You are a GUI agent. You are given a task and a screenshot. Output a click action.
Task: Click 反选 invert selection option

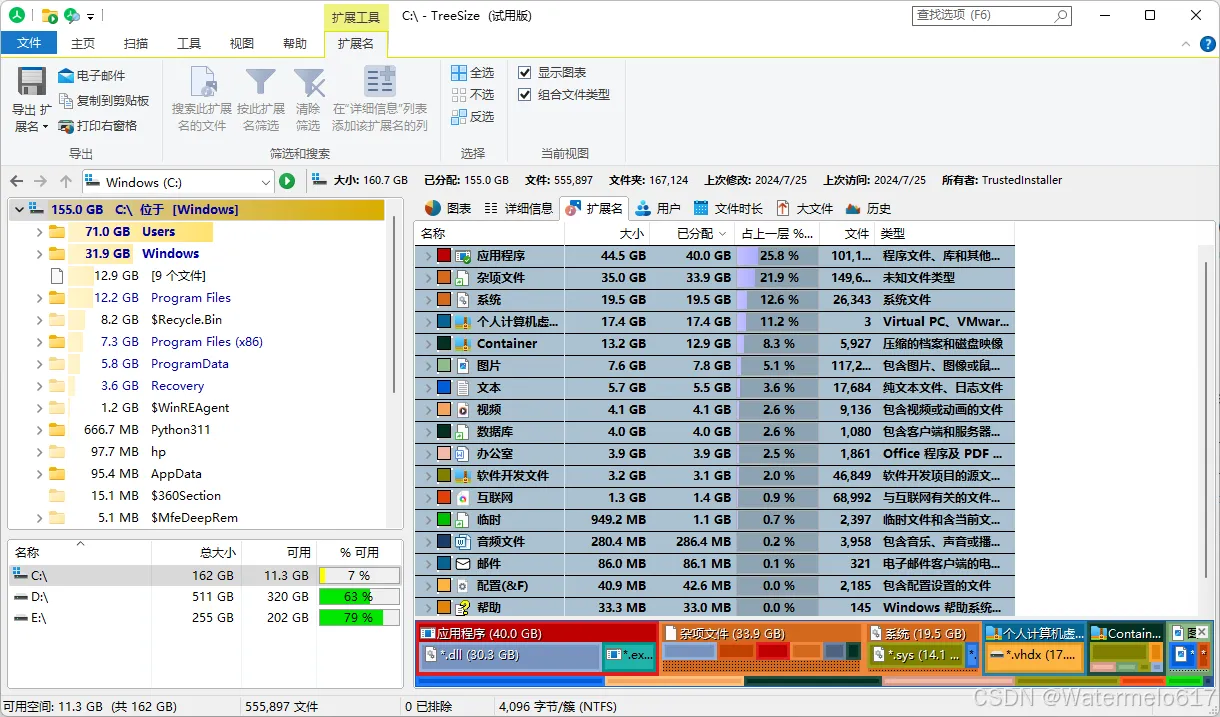pyautogui.click(x=472, y=117)
